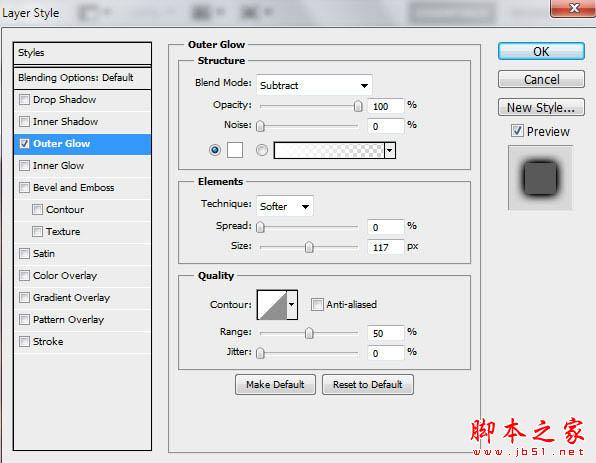Enable the Anti-aliased checkbox
The width and height of the screenshot is (596, 463).
pos(317,304)
